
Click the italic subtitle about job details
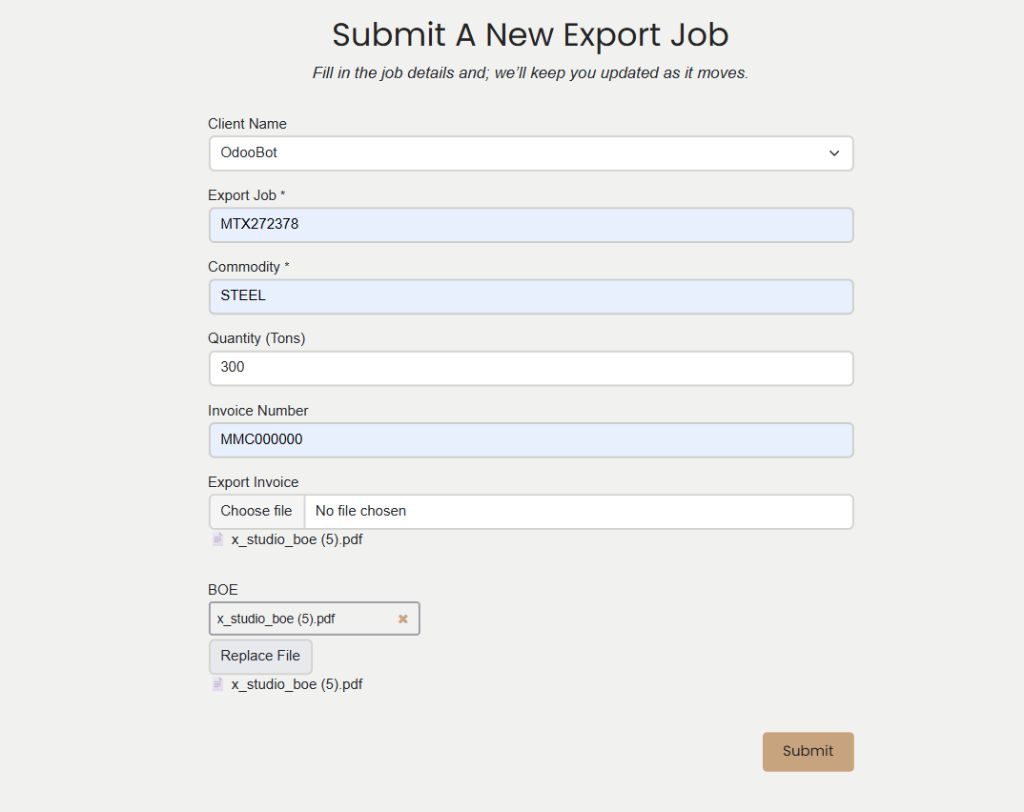tap(530, 72)
